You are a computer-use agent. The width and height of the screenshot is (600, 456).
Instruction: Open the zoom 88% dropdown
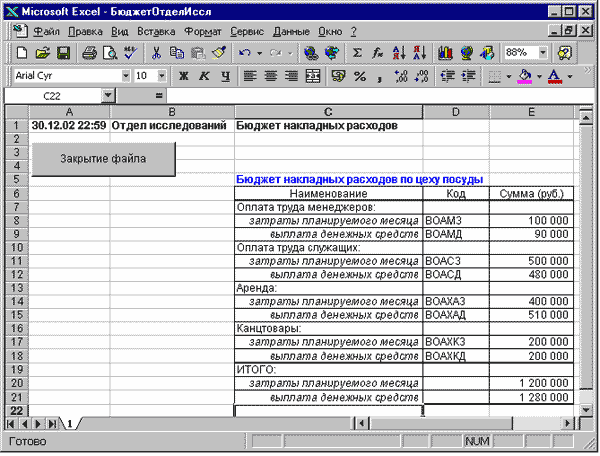(x=543, y=52)
